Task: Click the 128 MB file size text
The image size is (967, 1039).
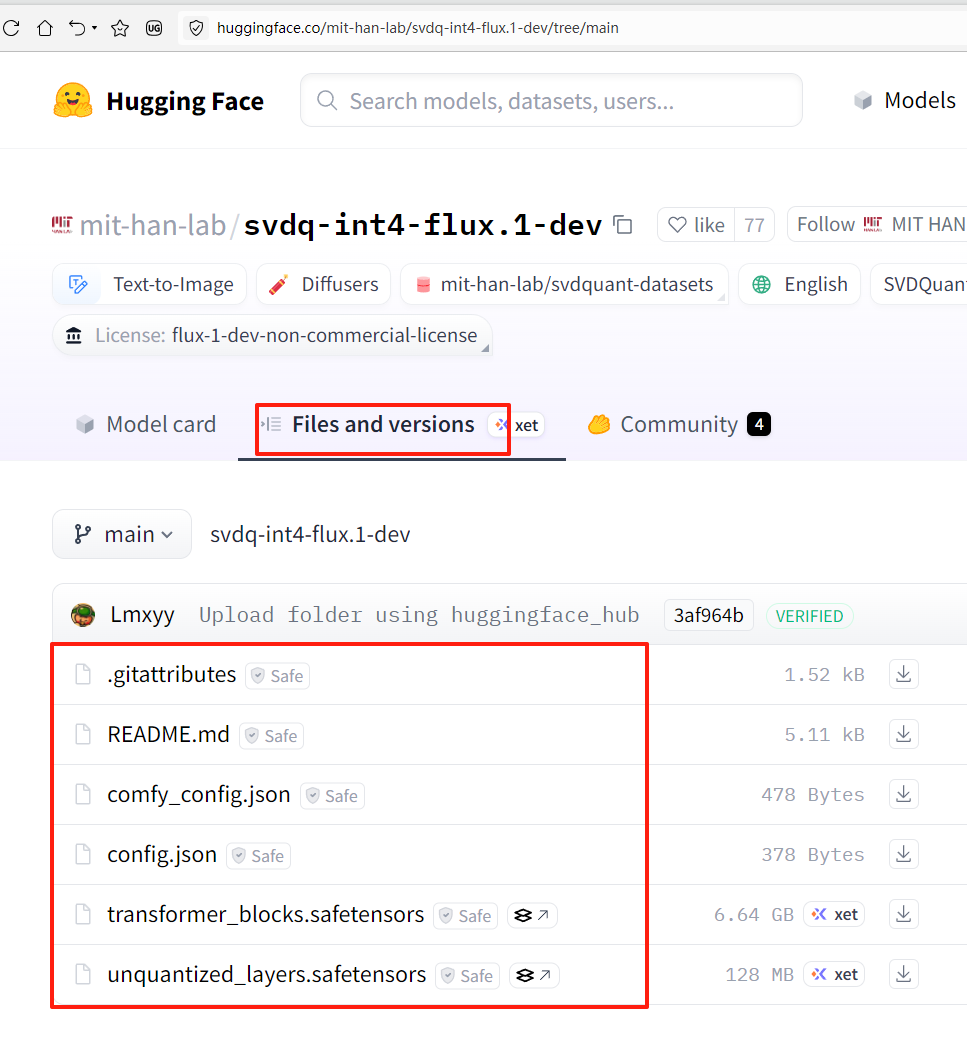Action: 760,975
